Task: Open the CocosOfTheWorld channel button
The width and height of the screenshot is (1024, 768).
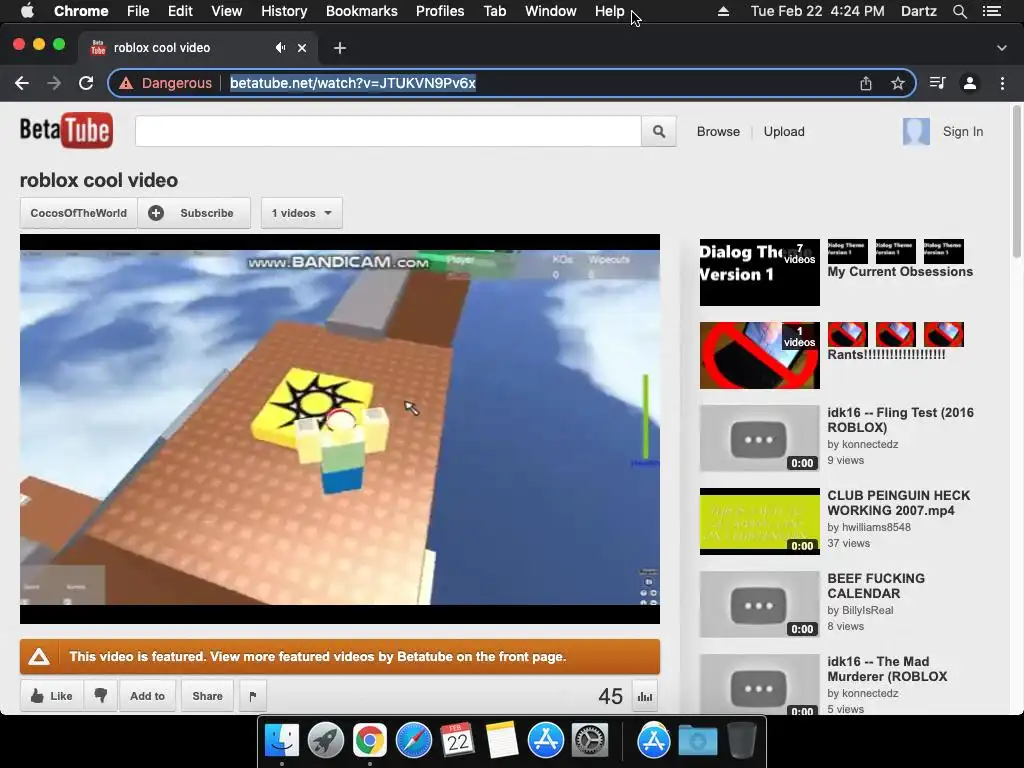Action: (78, 213)
